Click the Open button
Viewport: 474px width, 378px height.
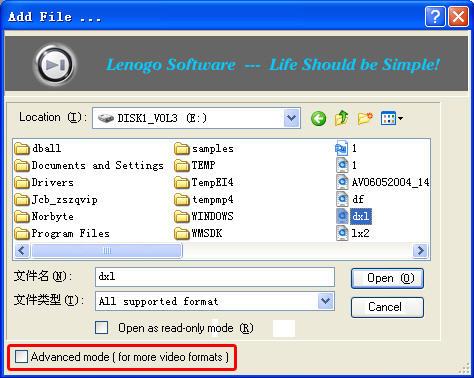point(387,278)
